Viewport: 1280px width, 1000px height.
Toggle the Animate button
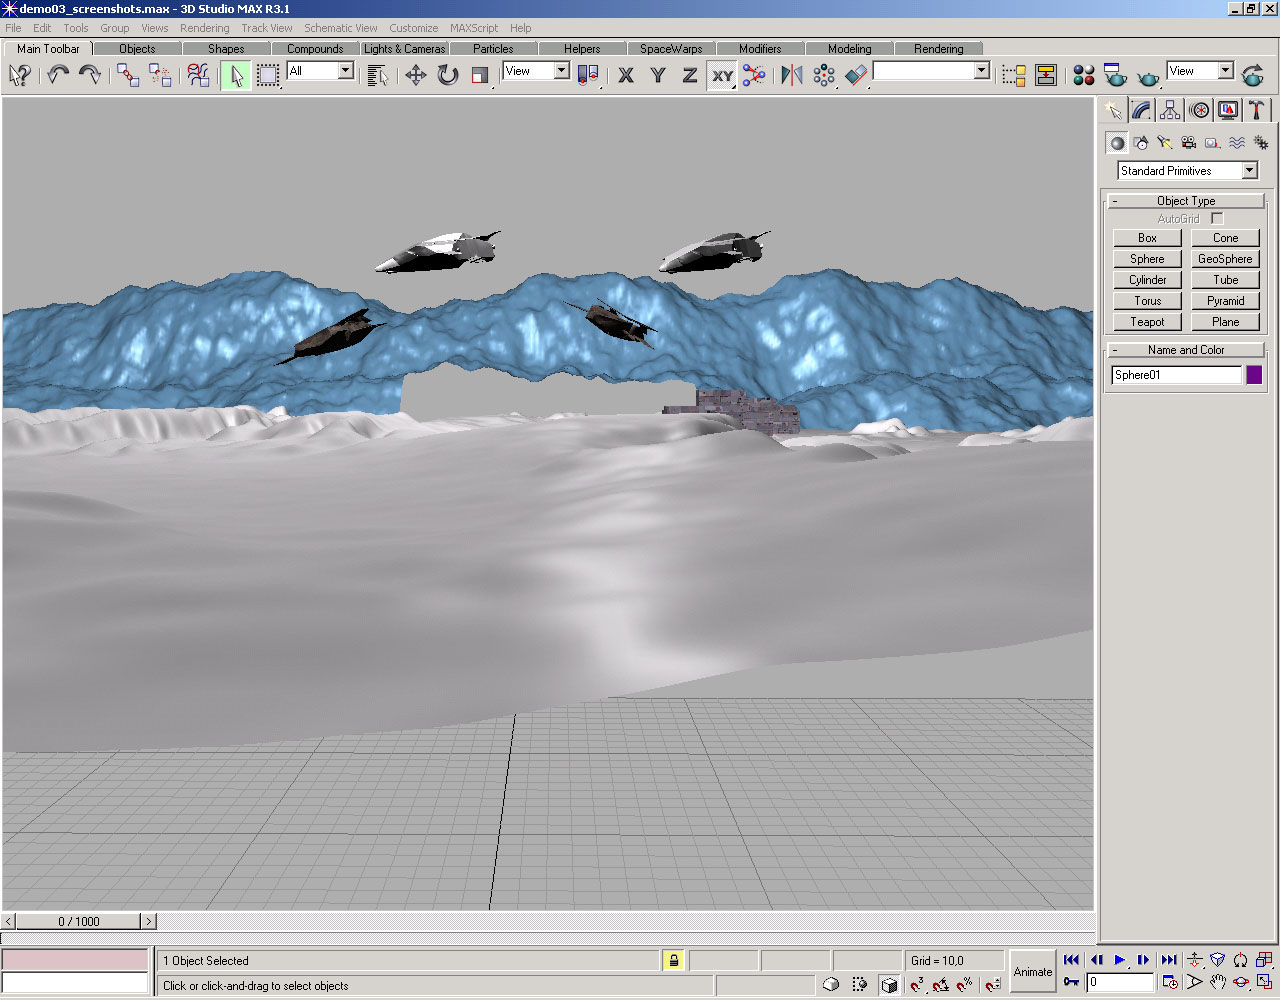click(1032, 971)
